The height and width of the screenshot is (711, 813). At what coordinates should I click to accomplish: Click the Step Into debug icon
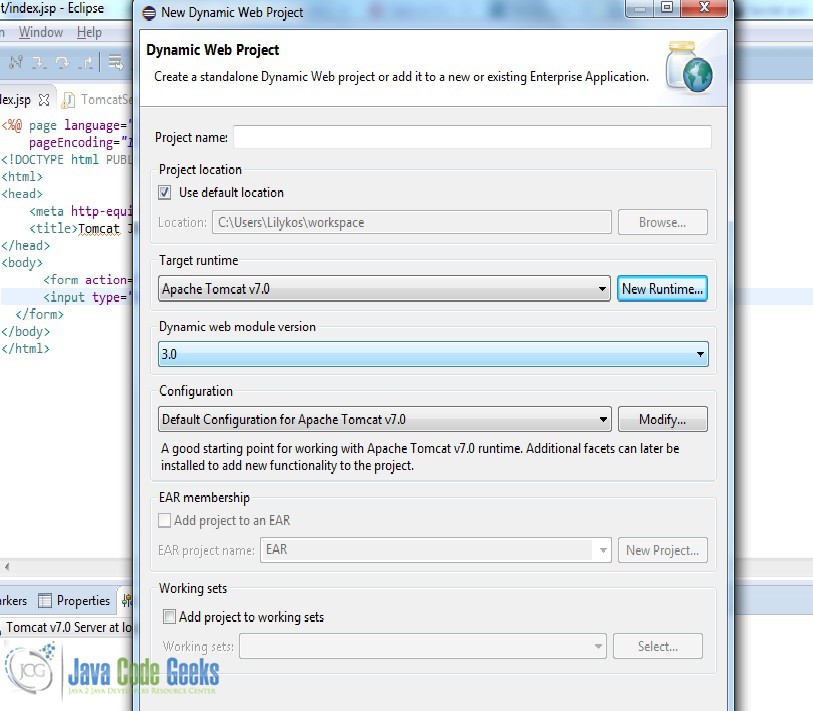[x=38, y=63]
